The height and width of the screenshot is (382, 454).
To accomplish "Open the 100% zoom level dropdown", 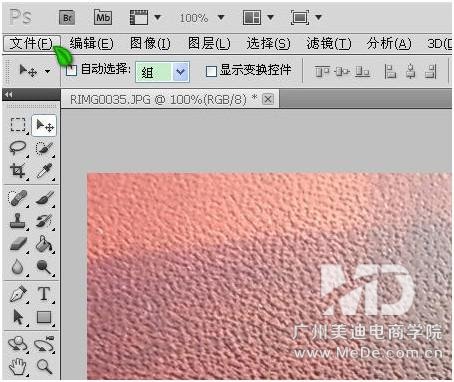I will (221, 17).
